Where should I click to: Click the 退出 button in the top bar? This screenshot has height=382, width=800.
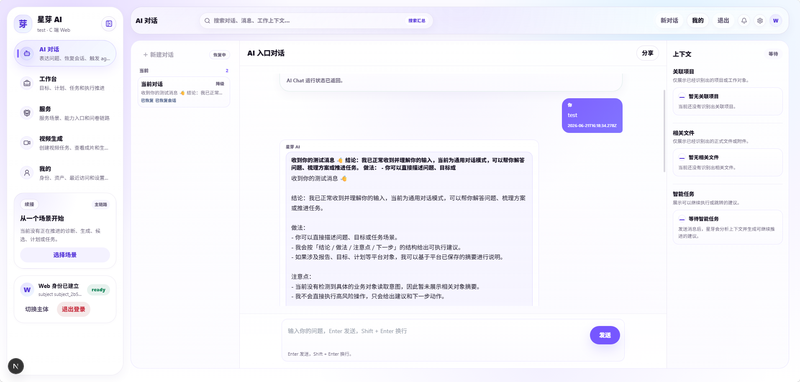(723, 21)
